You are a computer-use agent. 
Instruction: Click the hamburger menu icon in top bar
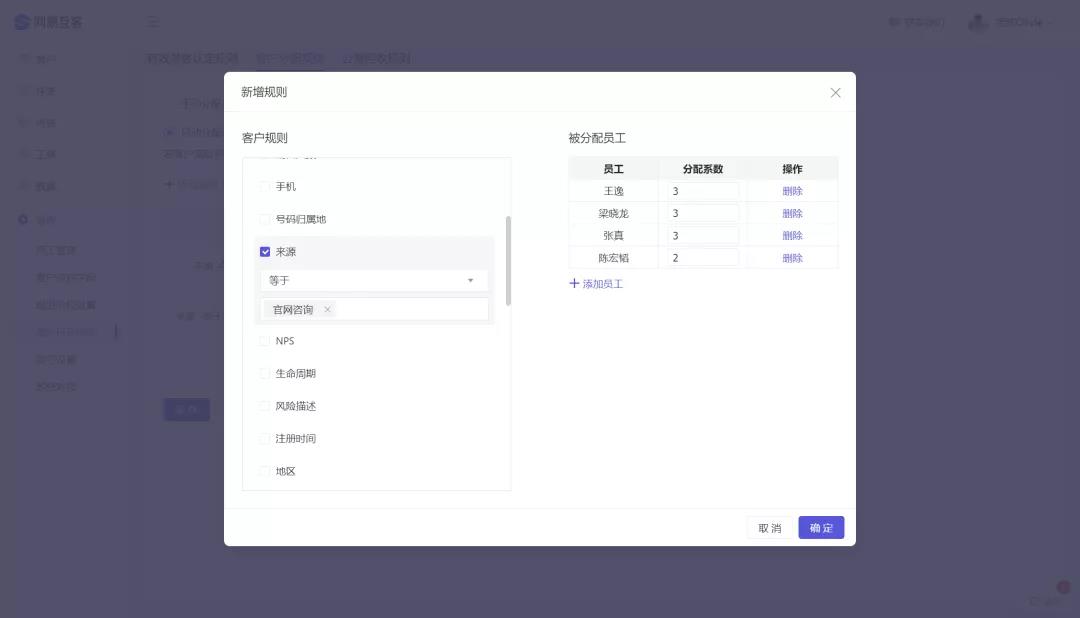coord(153,22)
